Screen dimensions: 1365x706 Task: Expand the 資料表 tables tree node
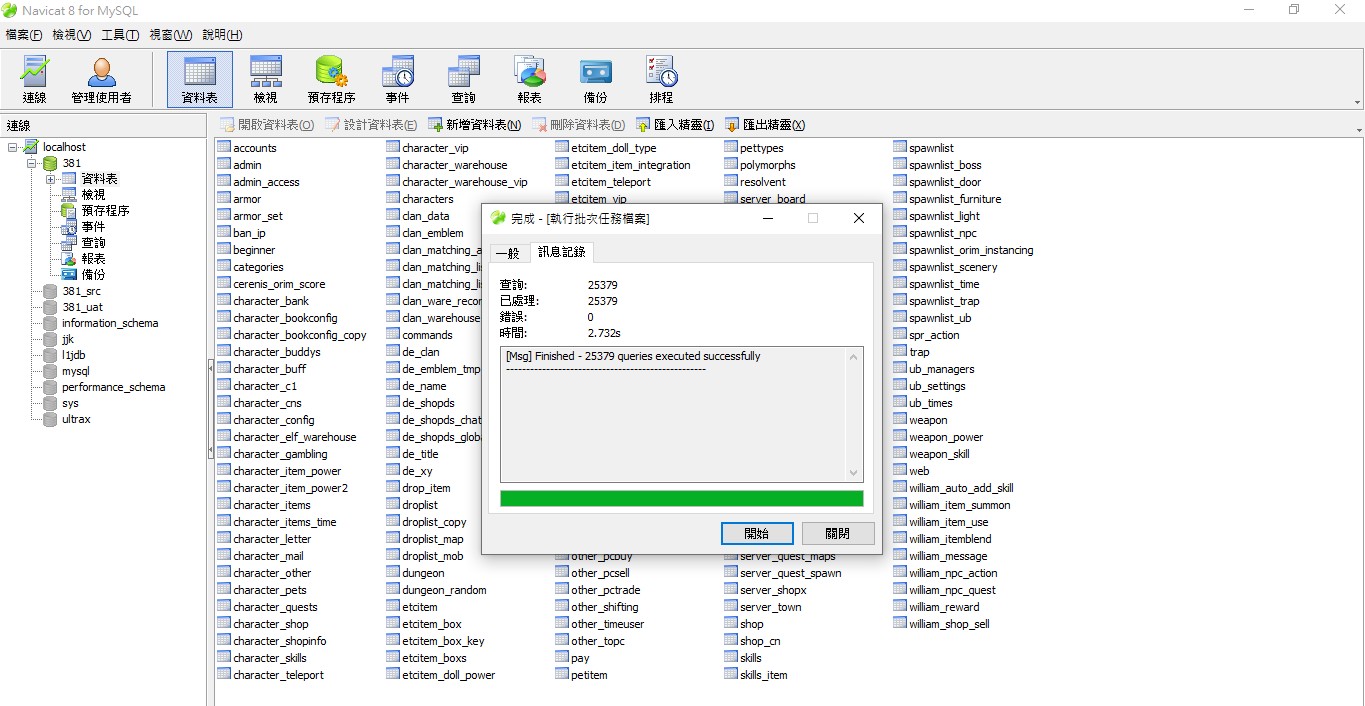pyautogui.click(x=50, y=178)
